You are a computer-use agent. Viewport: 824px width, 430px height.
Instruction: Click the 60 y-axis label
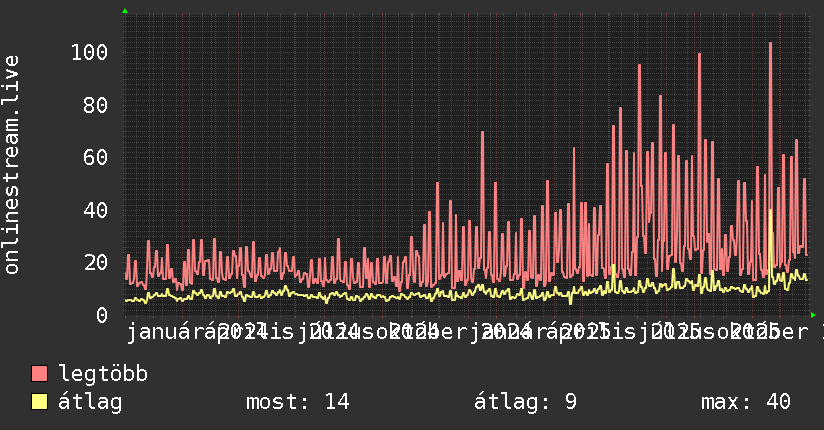pyautogui.click(x=96, y=157)
